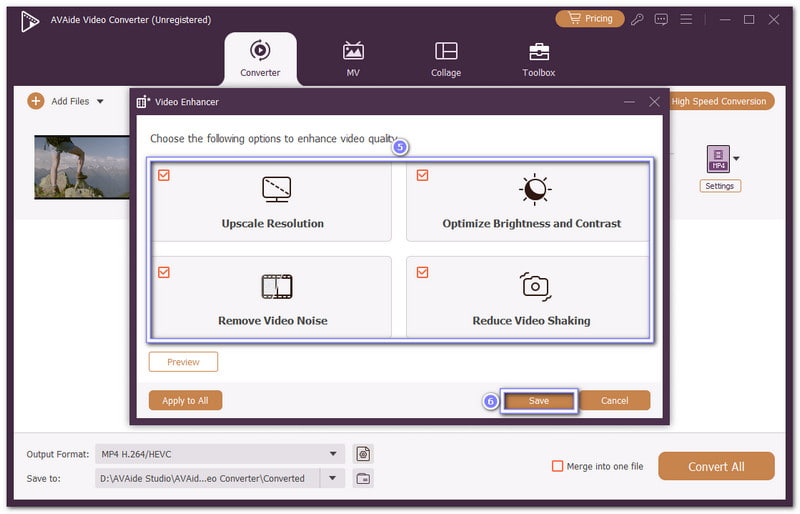This screenshot has width=800, height=514.
Task: Expand the Output Format dropdown
Action: coord(332,454)
